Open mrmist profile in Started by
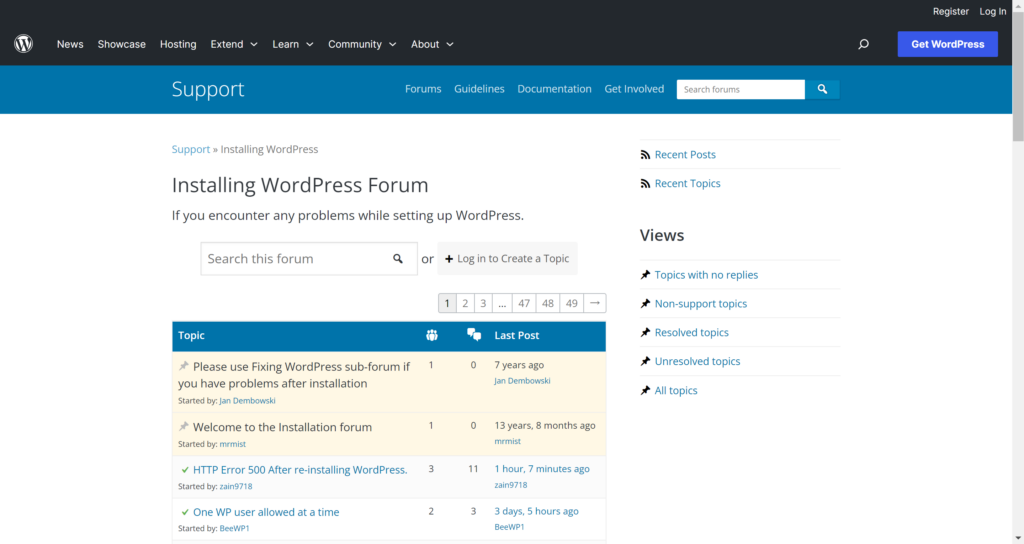This screenshot has width=1024, height=544. click(x=232, y=444)
